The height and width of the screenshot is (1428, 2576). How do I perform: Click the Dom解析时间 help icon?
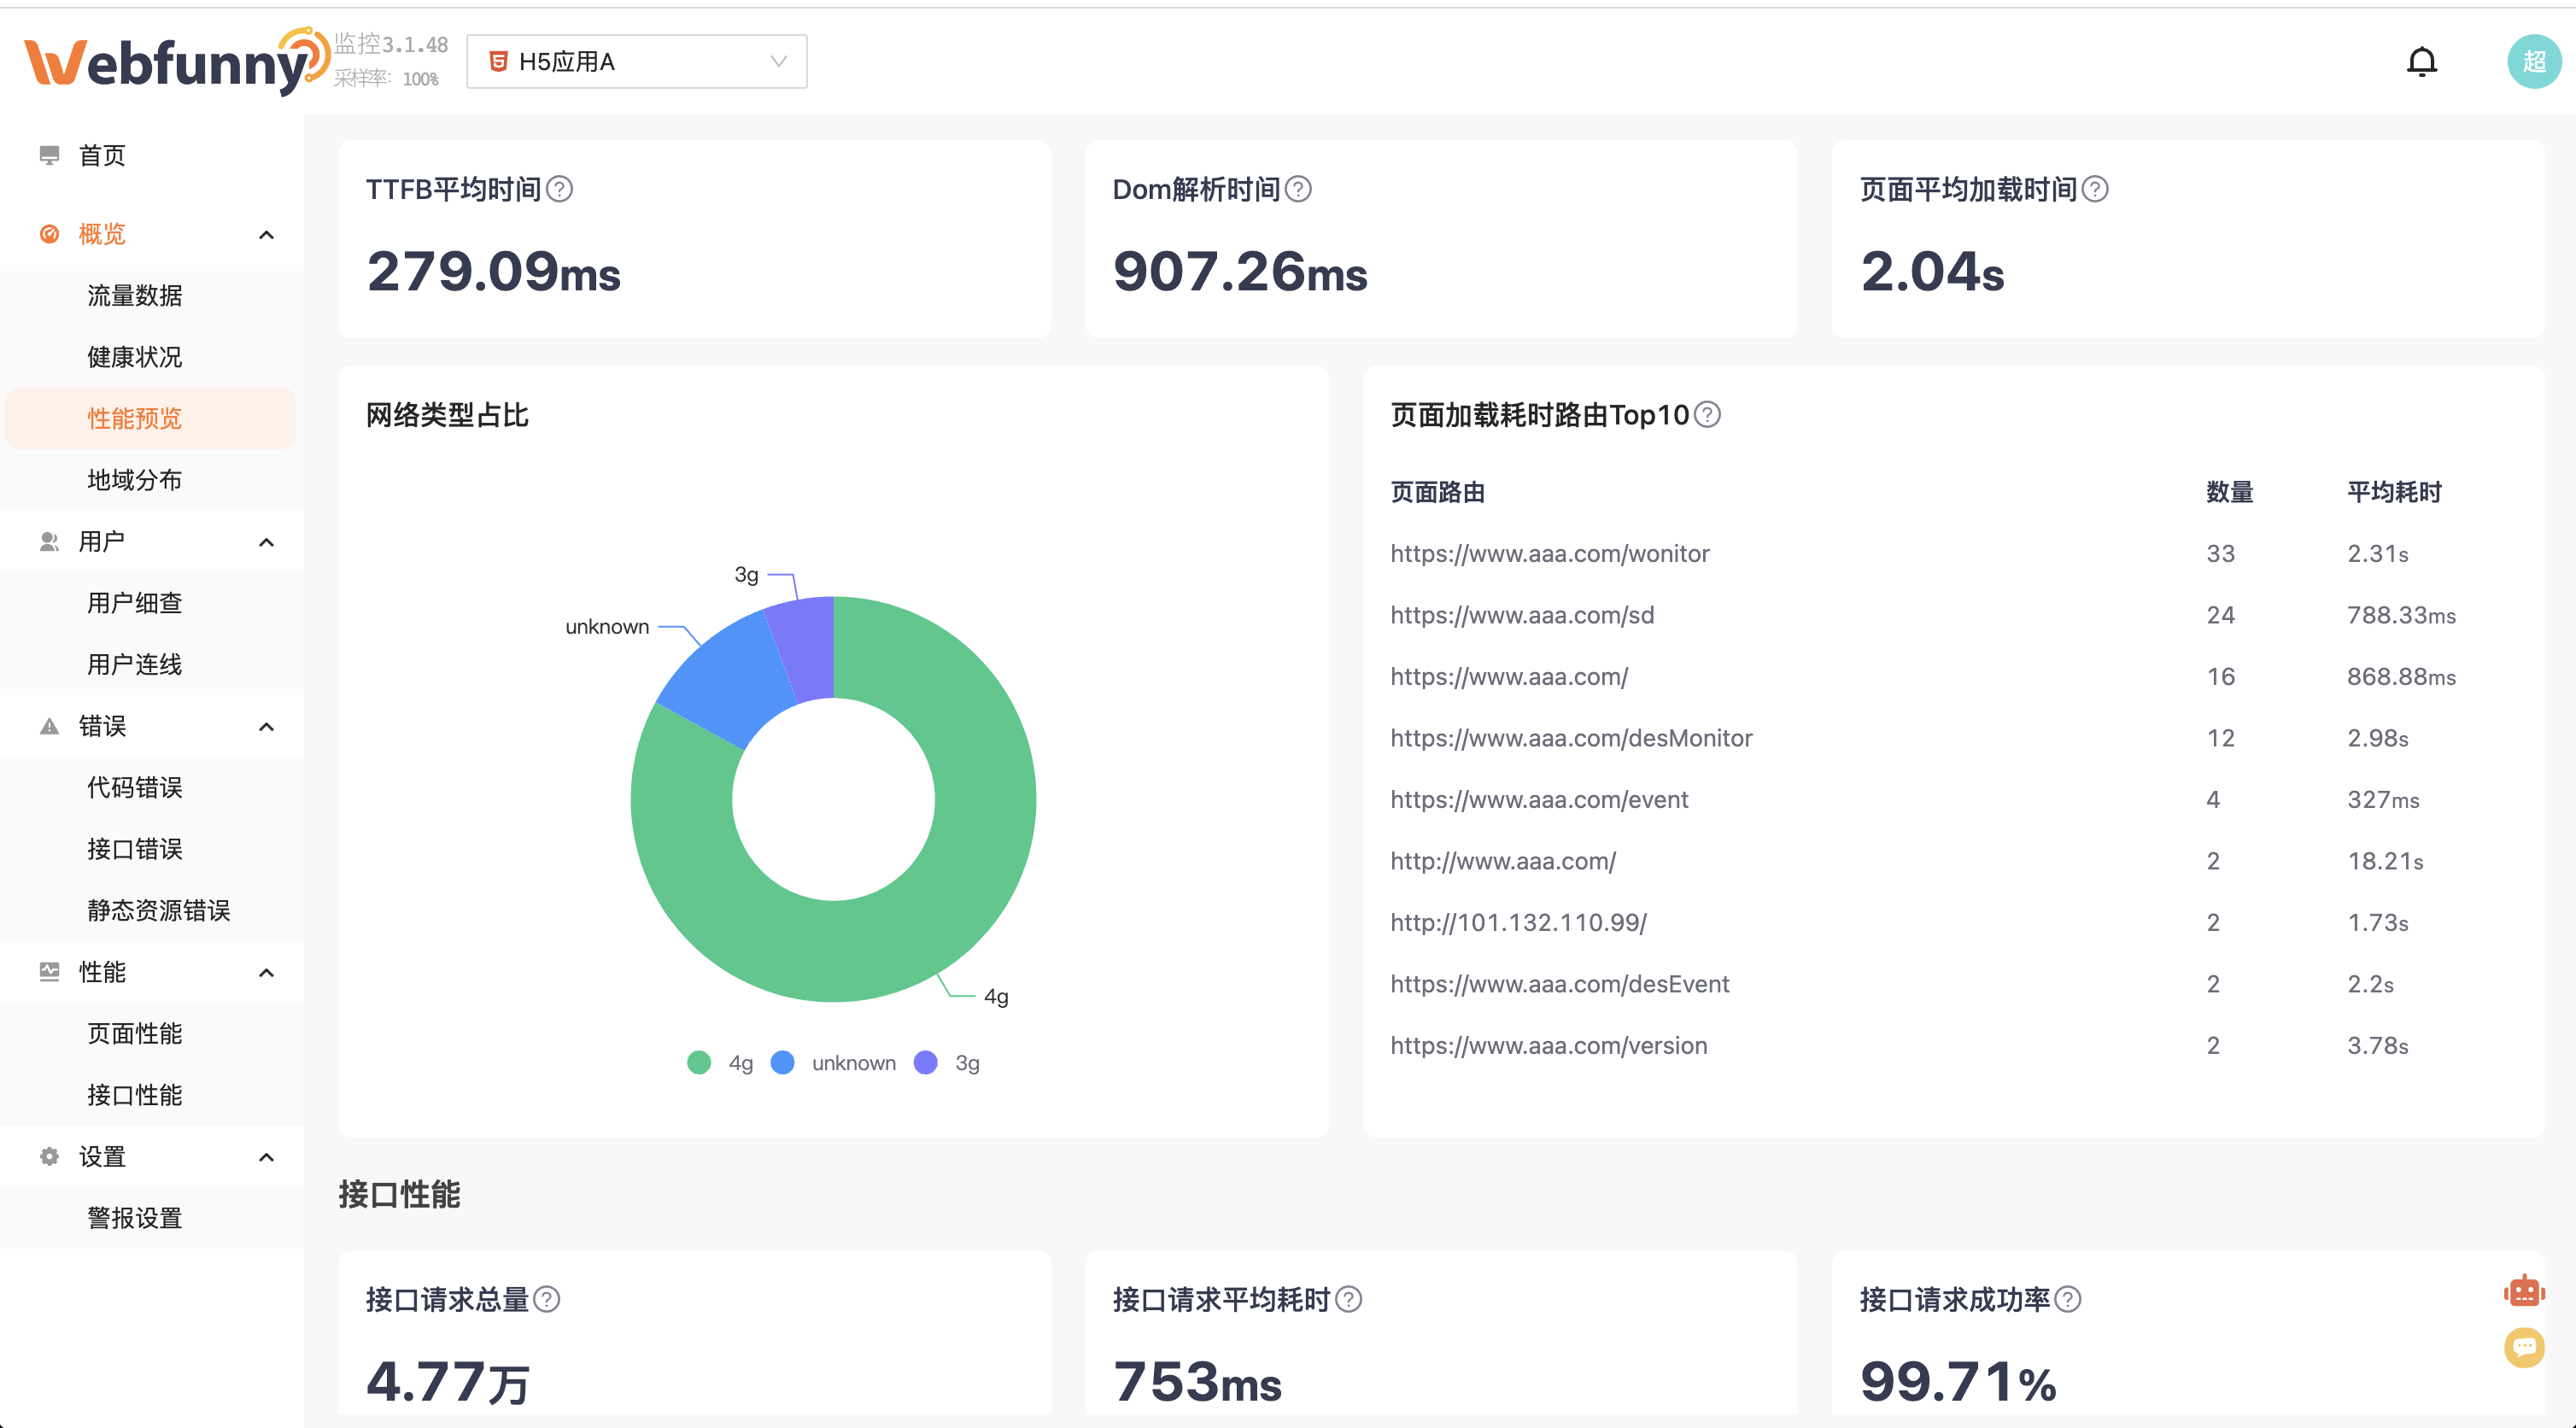[x=1298, y=189]
